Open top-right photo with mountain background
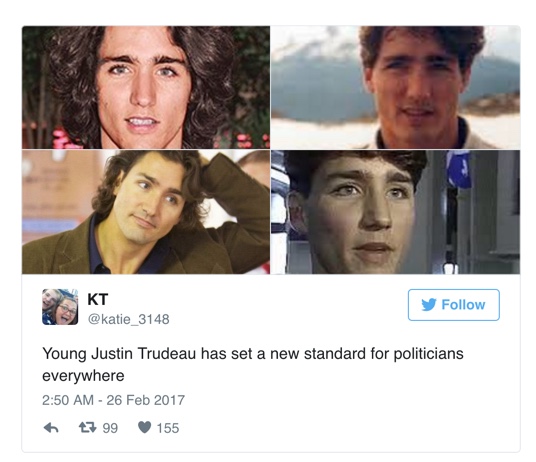This screenshot has height=462, width=536. tap(396, 87)
